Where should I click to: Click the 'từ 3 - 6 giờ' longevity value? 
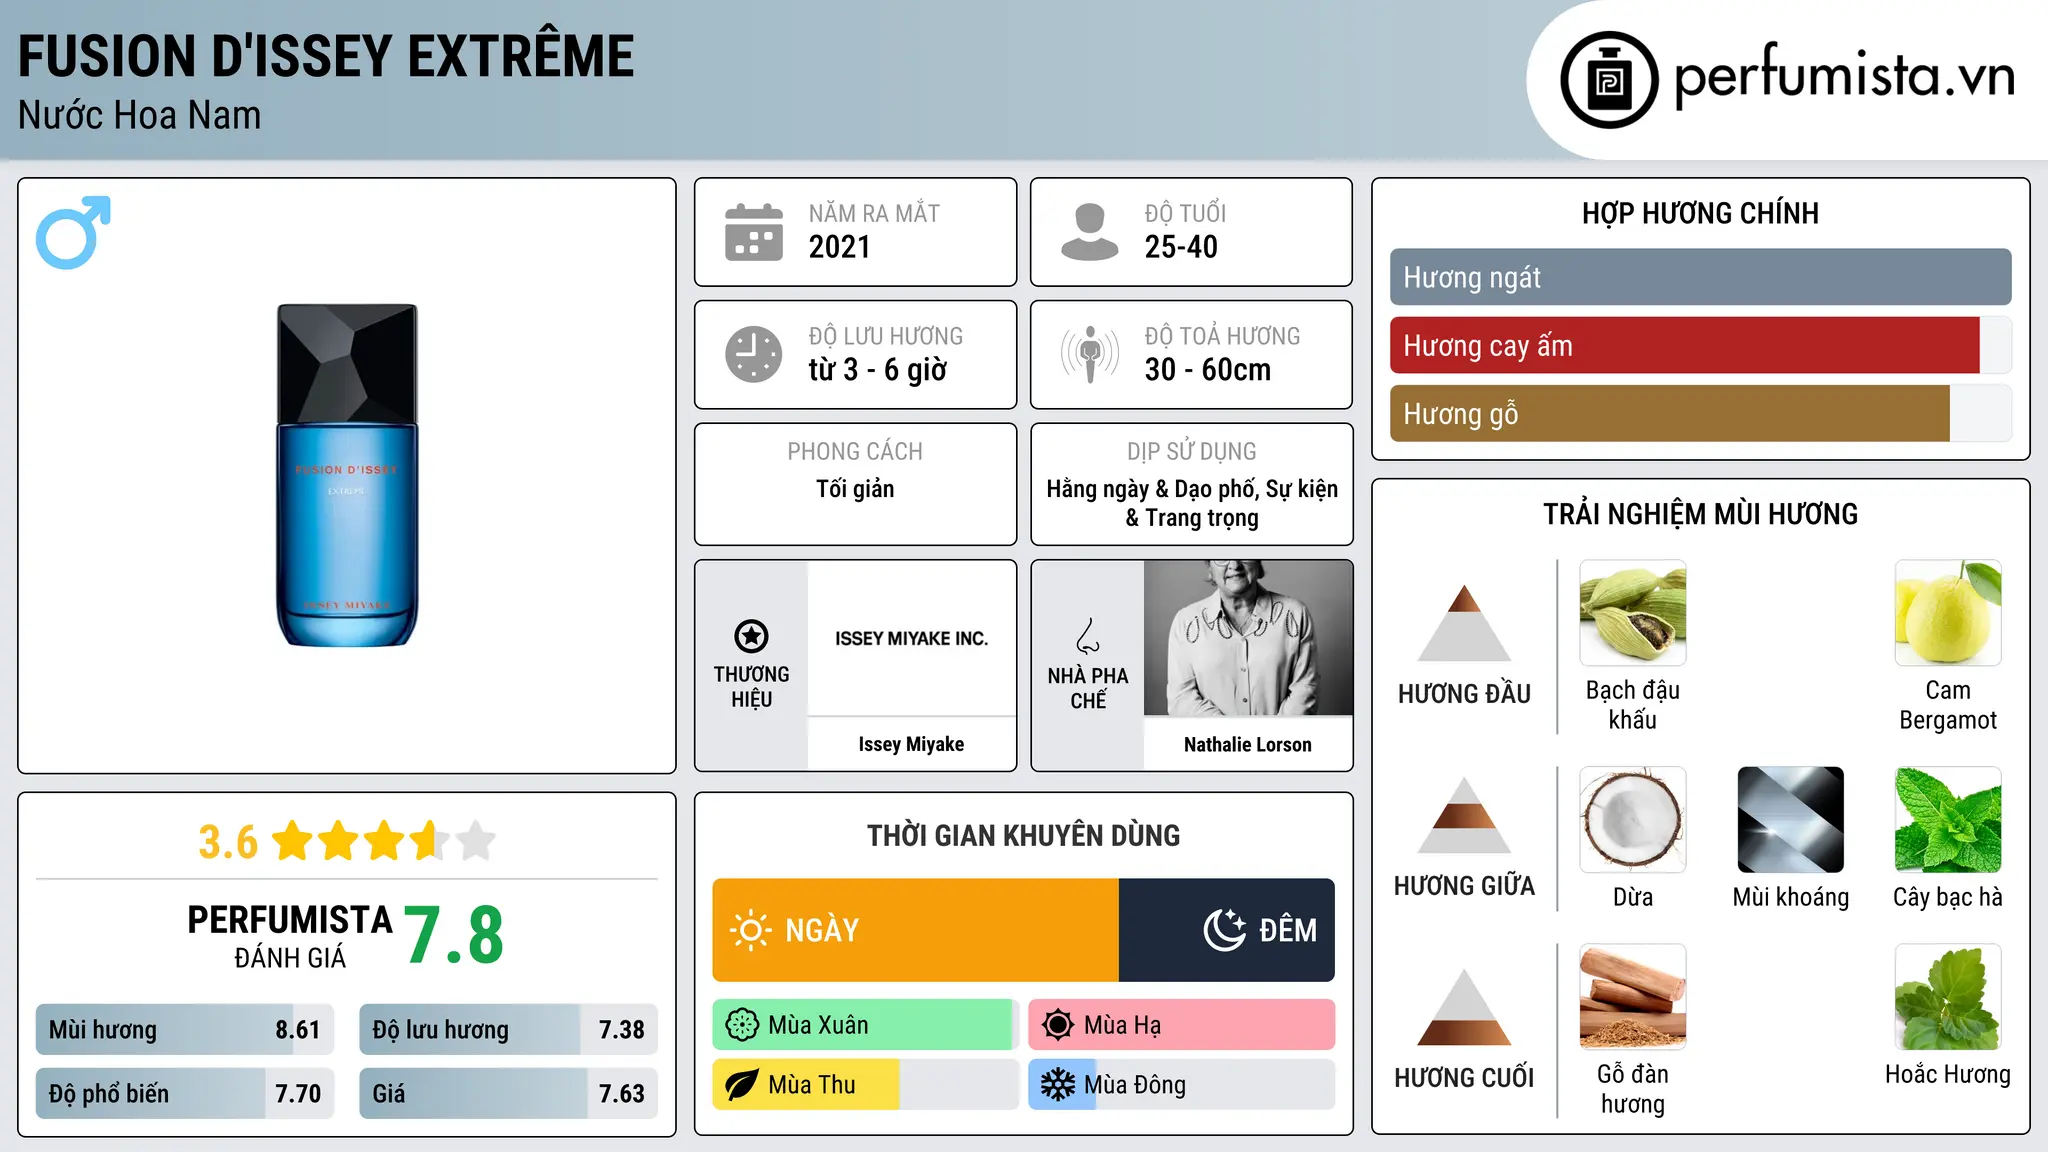click(878, 369)
